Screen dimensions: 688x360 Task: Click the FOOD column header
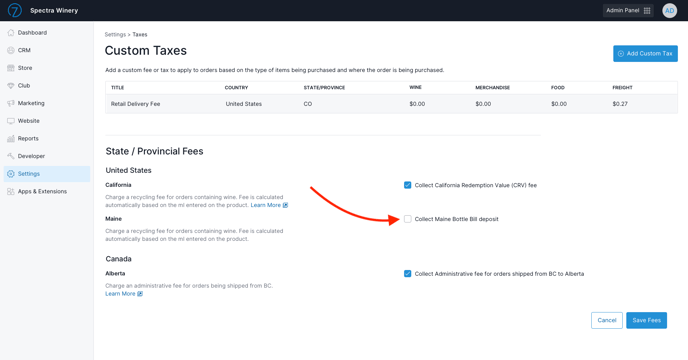tap(558, 88)
